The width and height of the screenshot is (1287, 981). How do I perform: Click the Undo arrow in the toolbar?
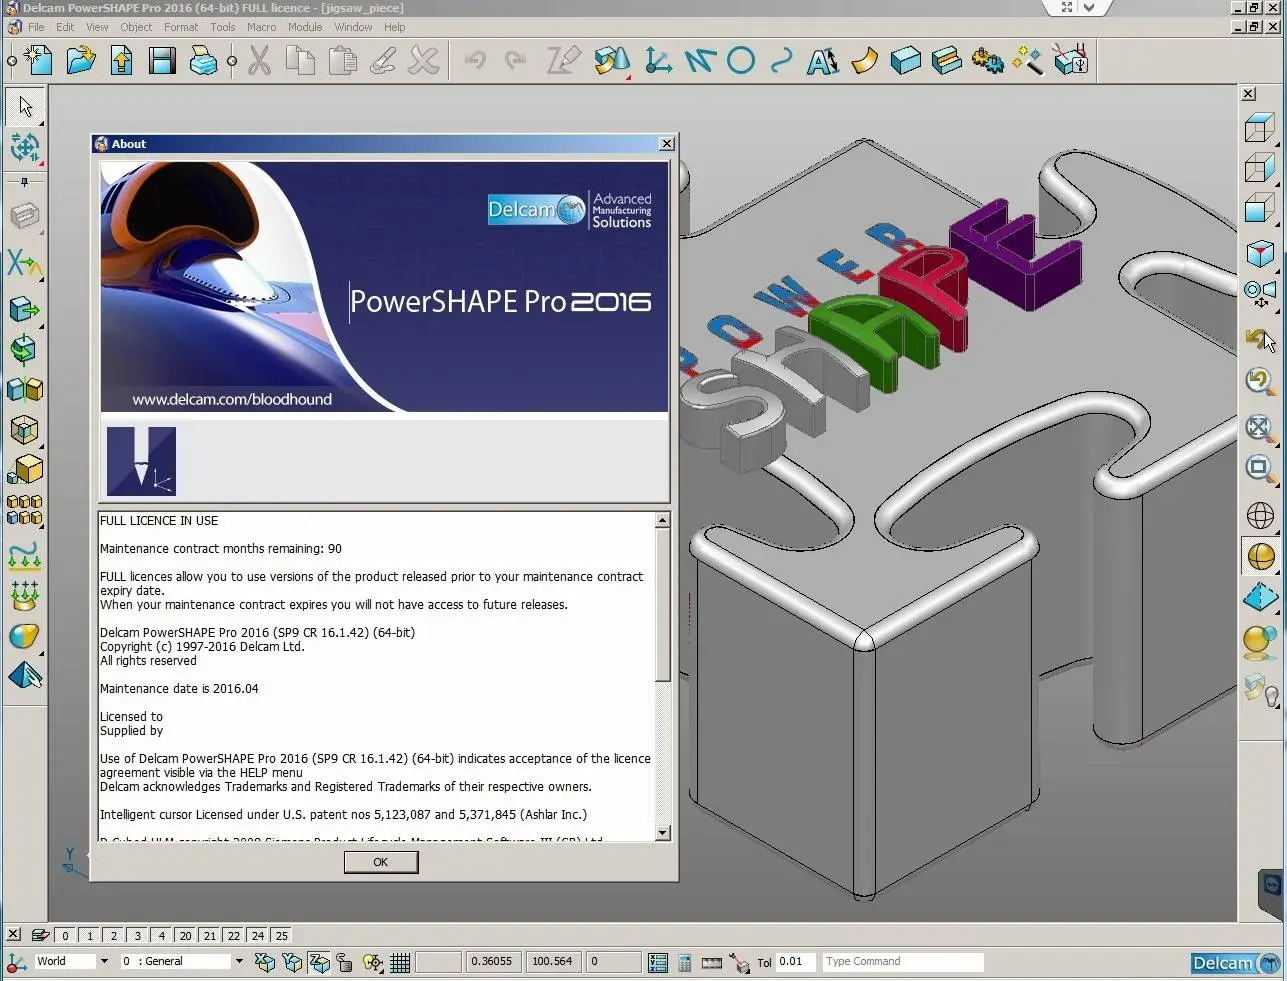pos(475,61)
